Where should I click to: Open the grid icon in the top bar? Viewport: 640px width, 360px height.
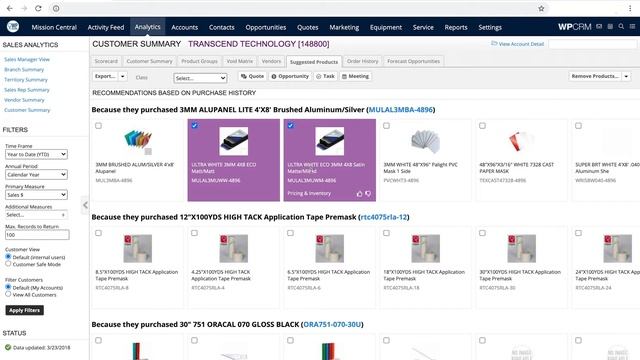pos(610,27)
